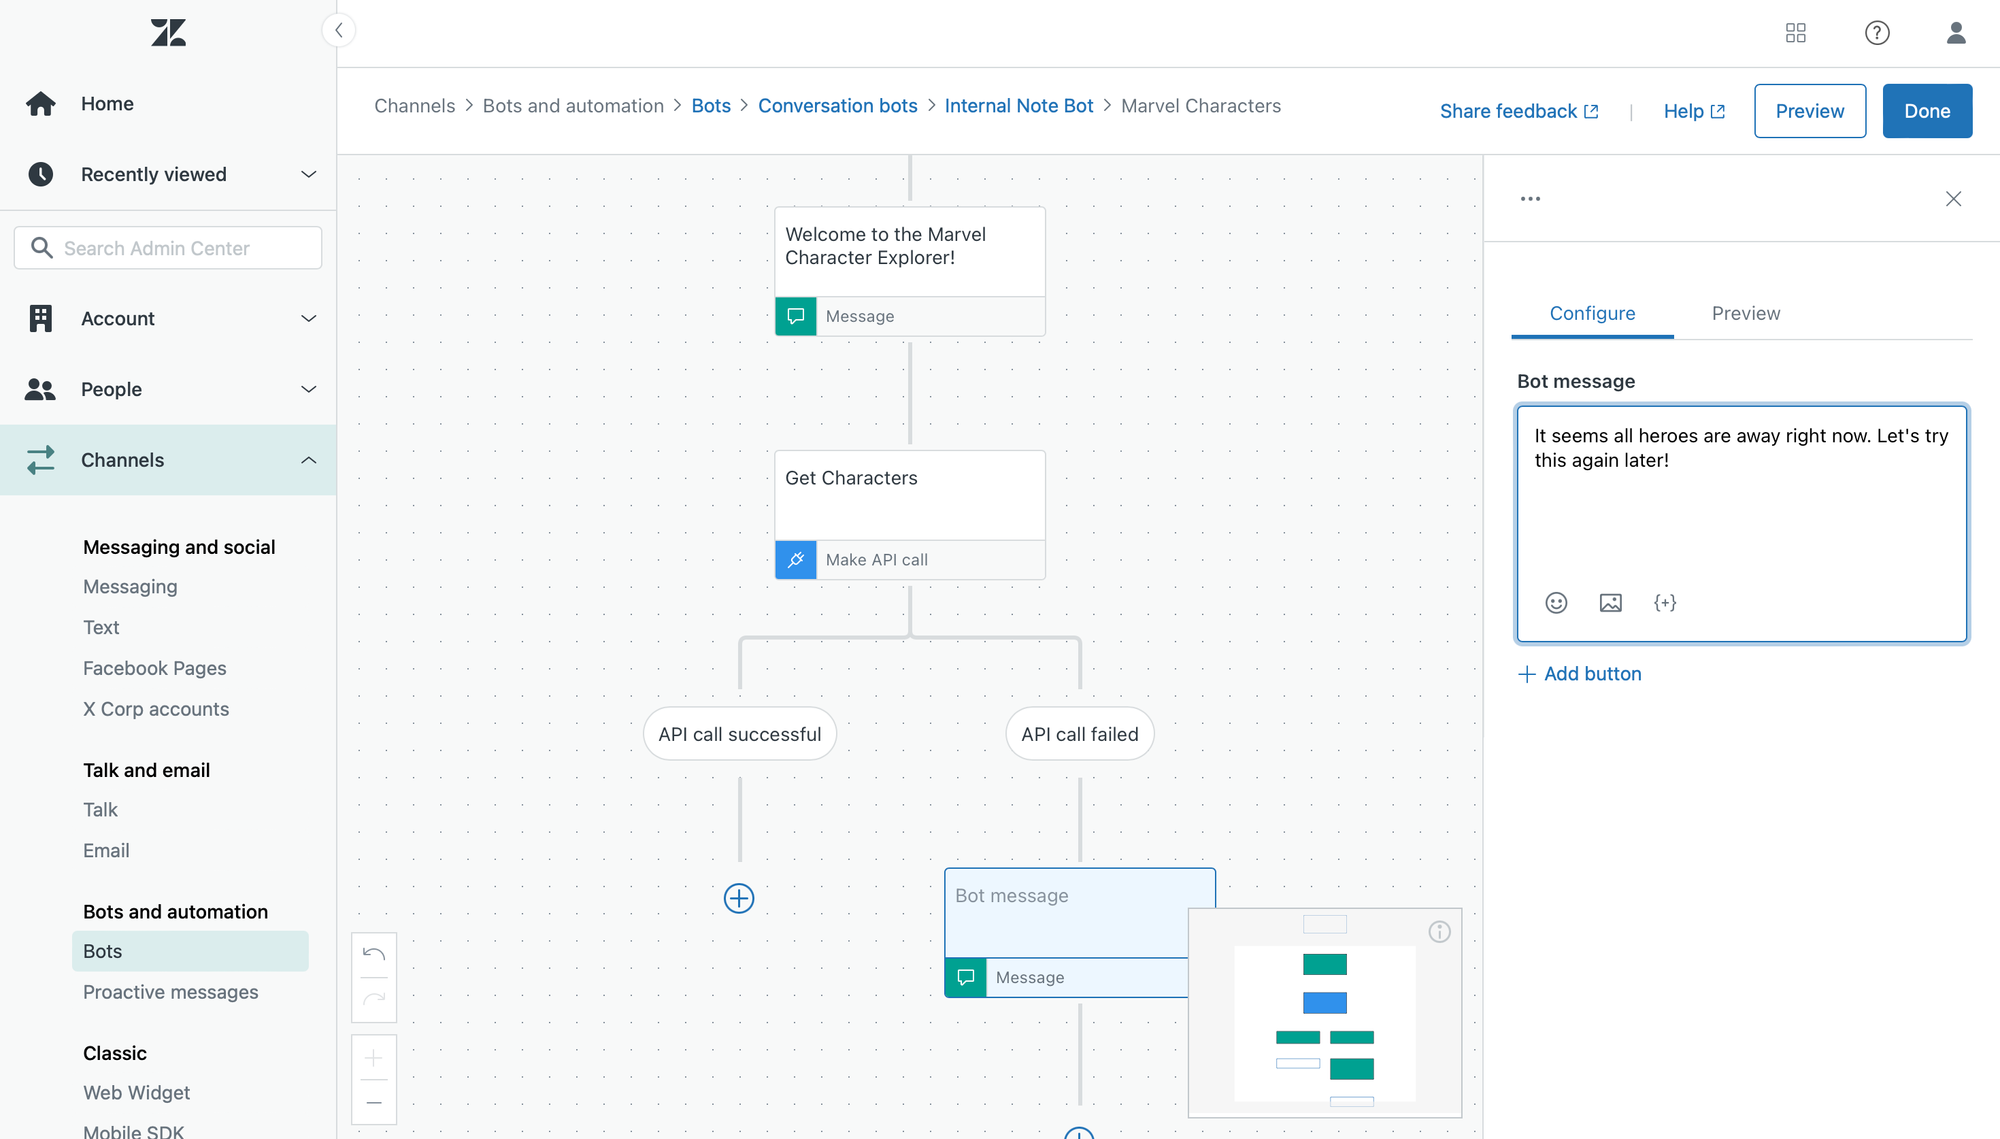Insert a variable using the braces icon
Image resolution: width=2000 pixels, height=1139 pixels.
pos(1665,603)
